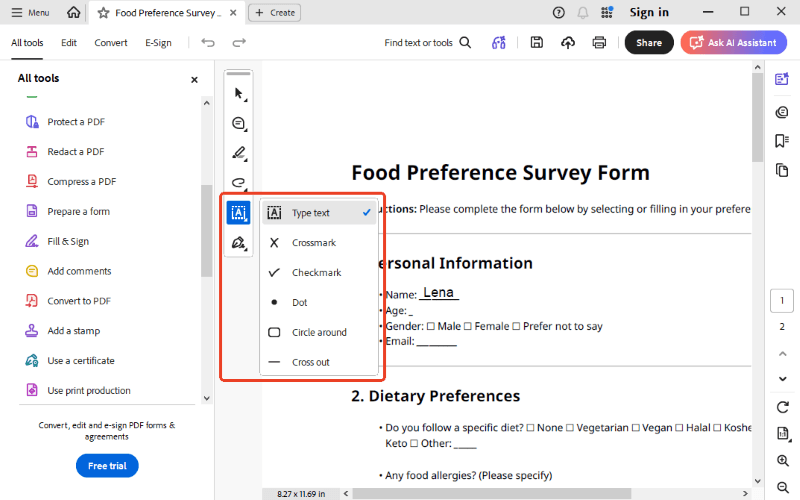This screenshot has width=800, height=500.
Task: Open the Convert tab
Action: [111, 43]
